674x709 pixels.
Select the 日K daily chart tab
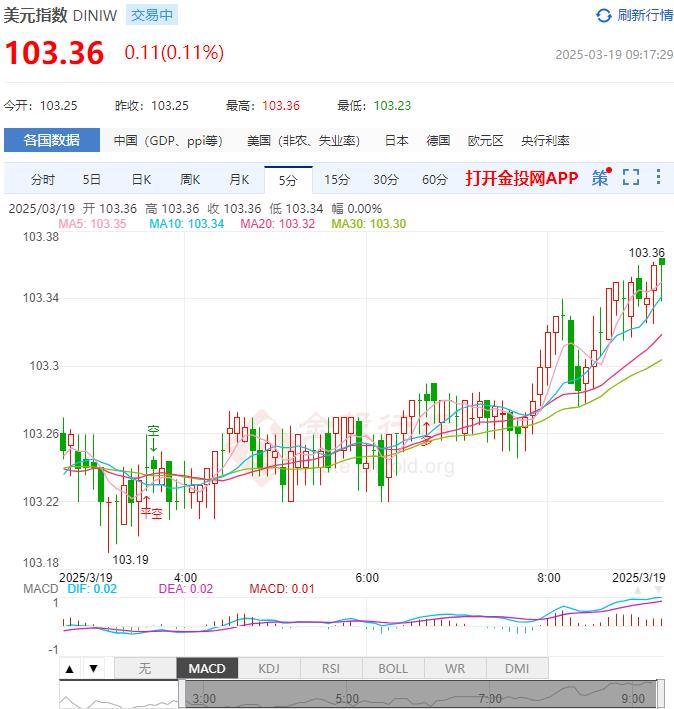141,180
